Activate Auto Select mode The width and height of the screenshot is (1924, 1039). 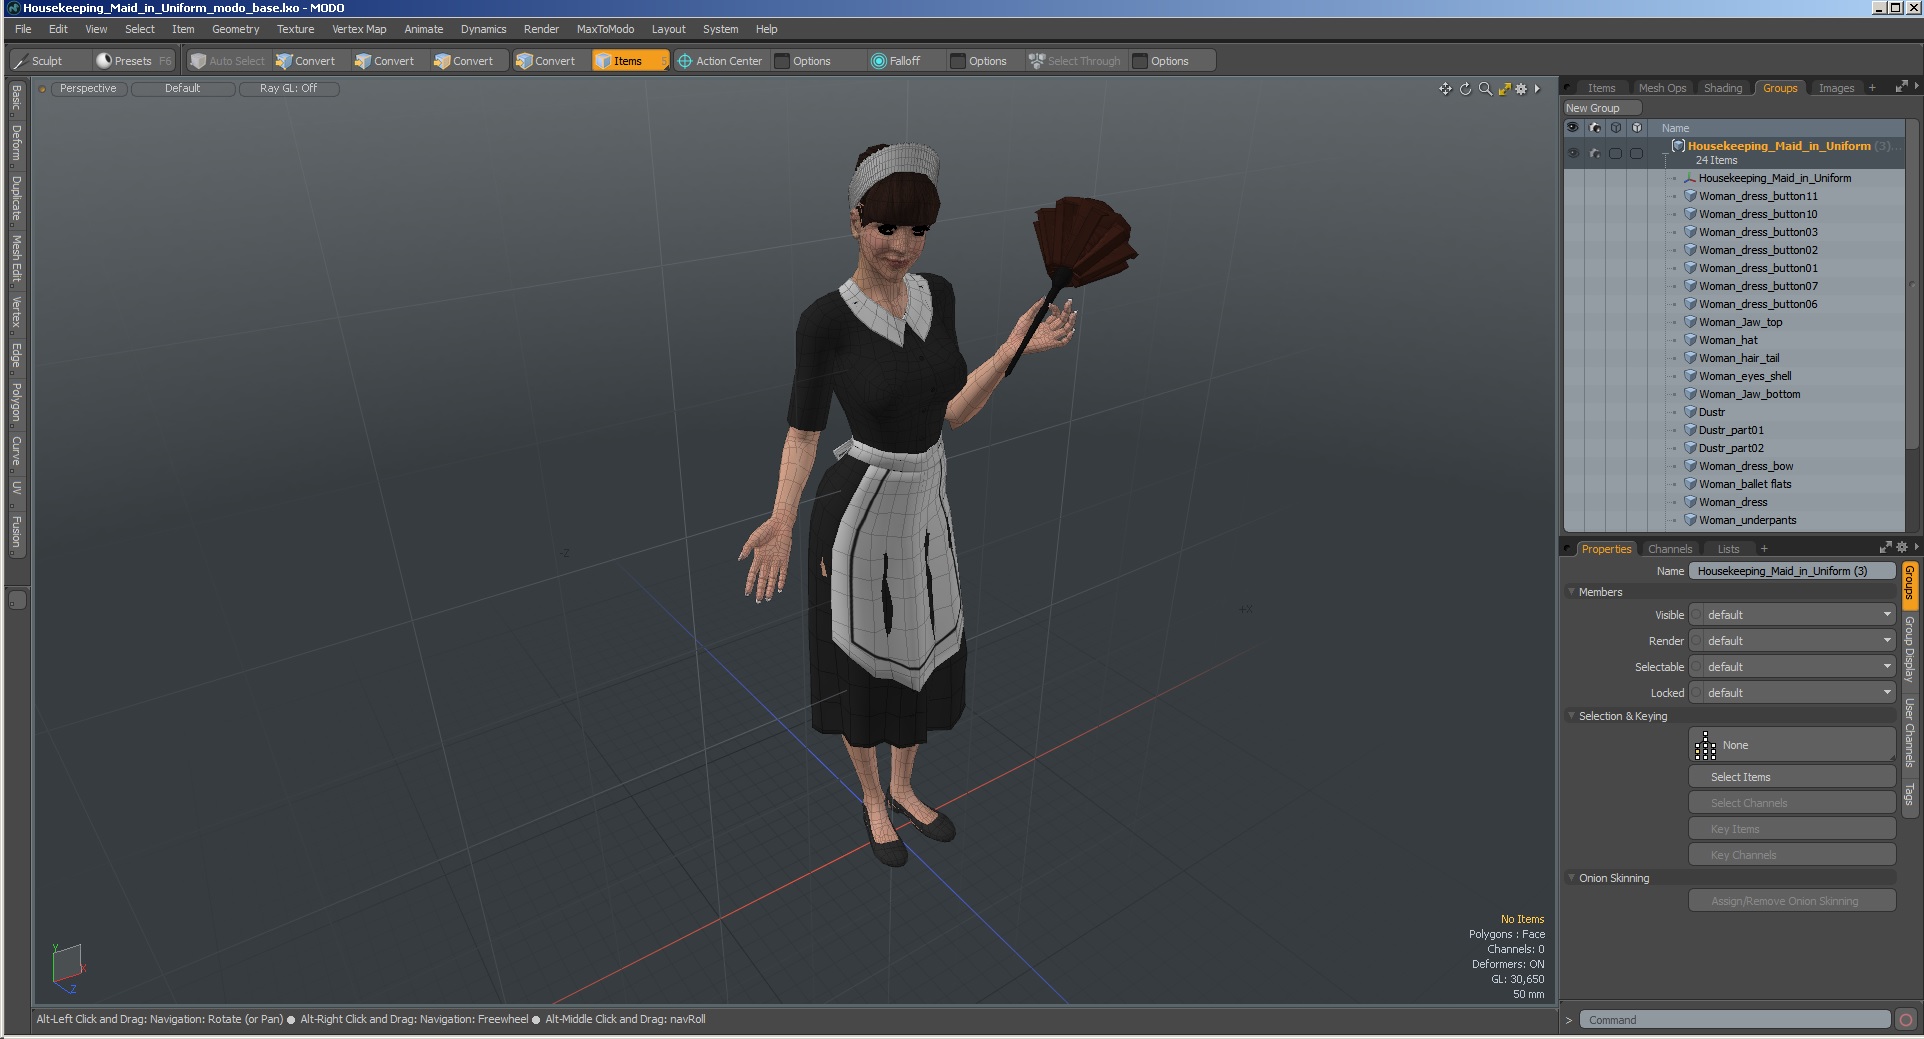[x=228, y=61]
